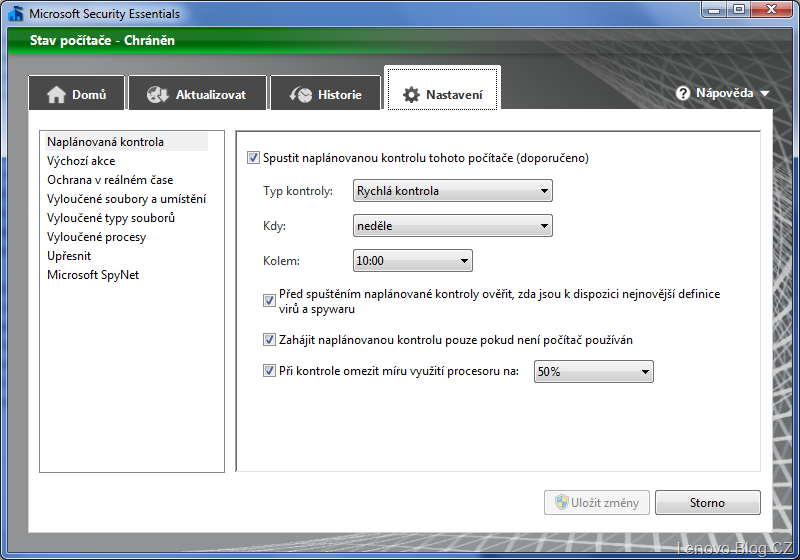The width and height of the screenshot is (800, 560).
Task: Click the clock icon on Historie tab
Action: 300,95
